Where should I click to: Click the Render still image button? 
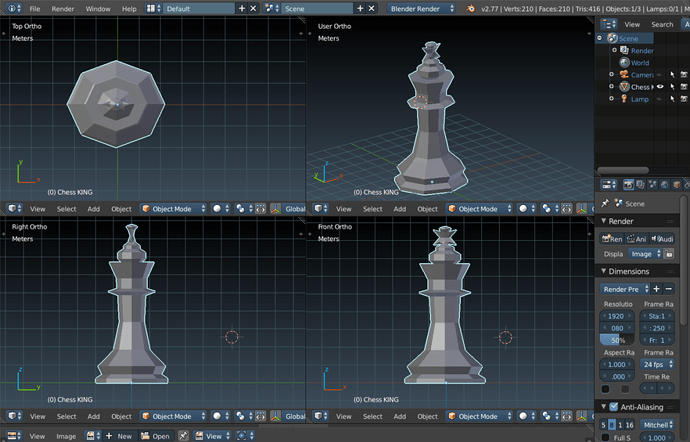[x=612, y=238]
